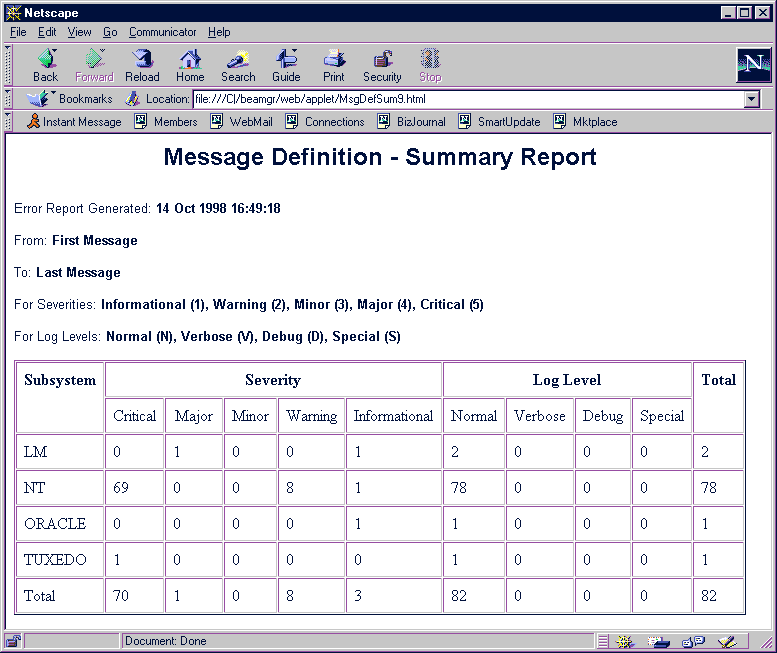The image size is (777, 653).
Task: Collapse the Personal toolbar with its handle
Action: point(8,121)
